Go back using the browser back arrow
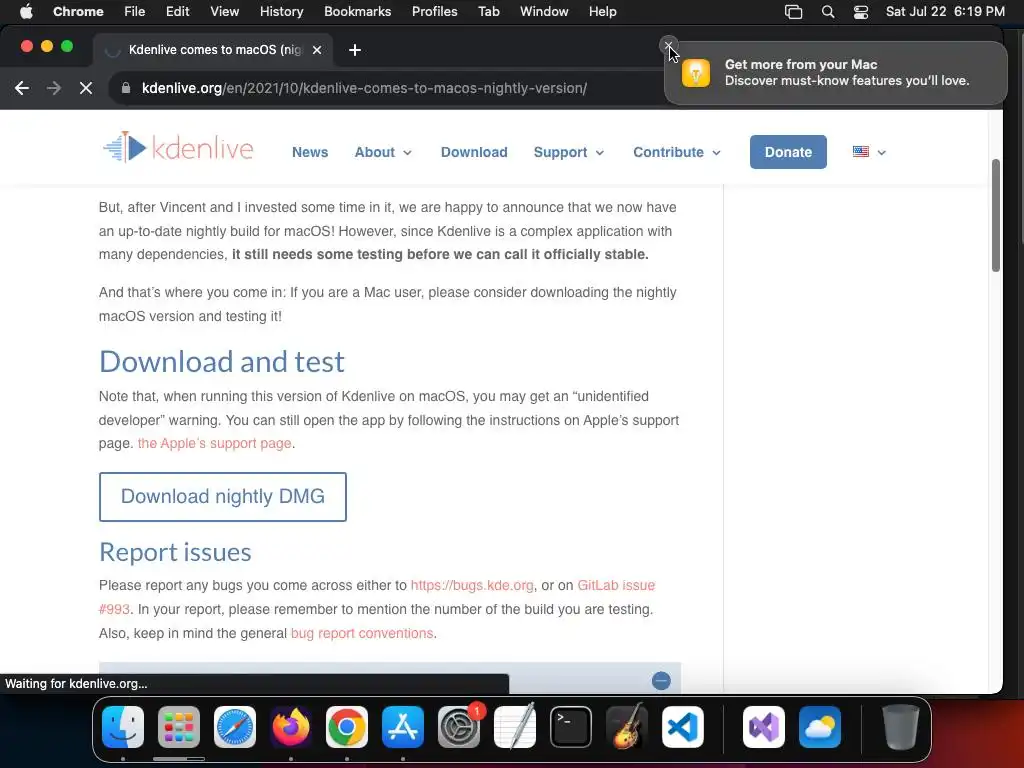 coord(22,88)
